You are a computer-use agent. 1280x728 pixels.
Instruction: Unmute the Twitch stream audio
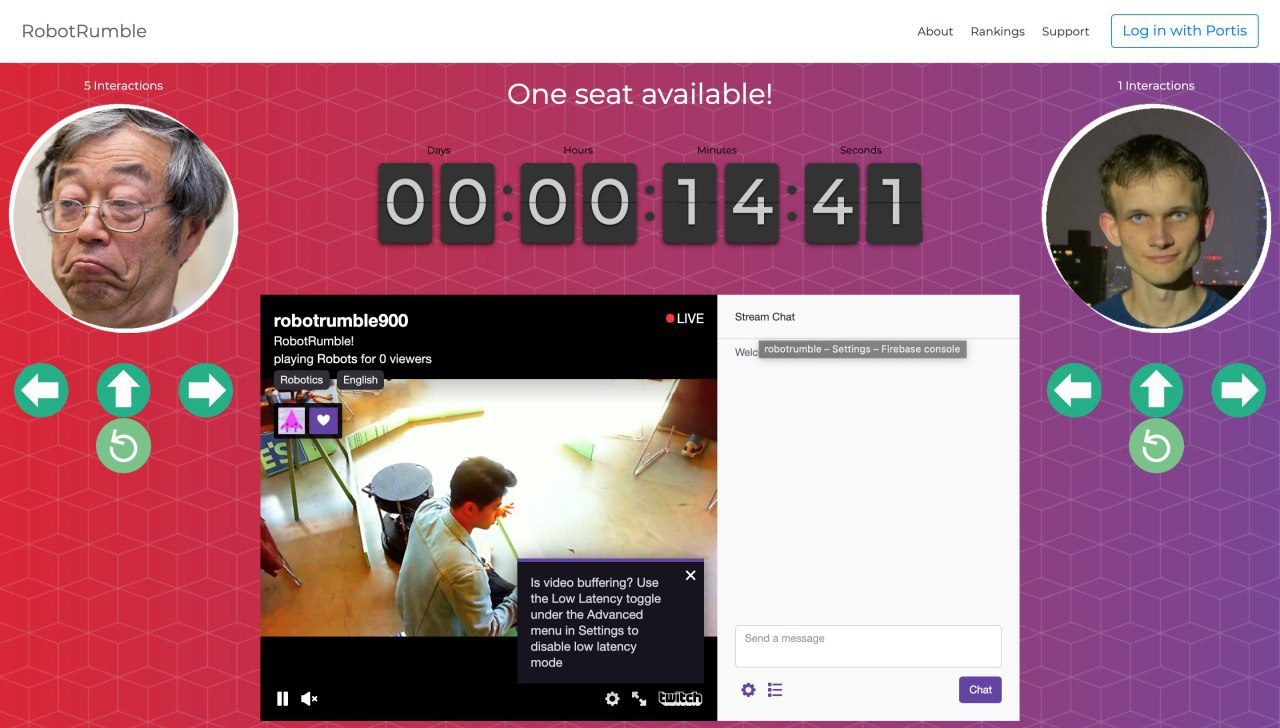(310, 699)
